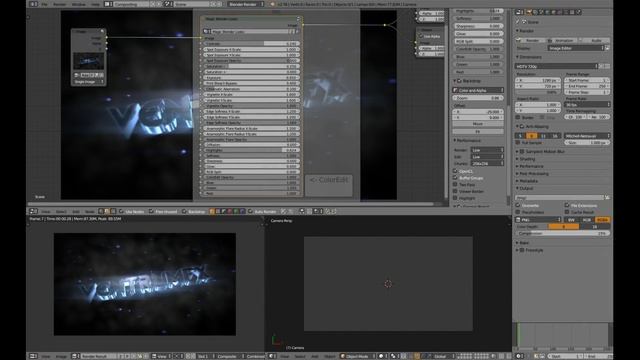Click the Image node thumbnail preview
Image resolution: width=640 pixels, height=360 pixels.
[89, 61]
